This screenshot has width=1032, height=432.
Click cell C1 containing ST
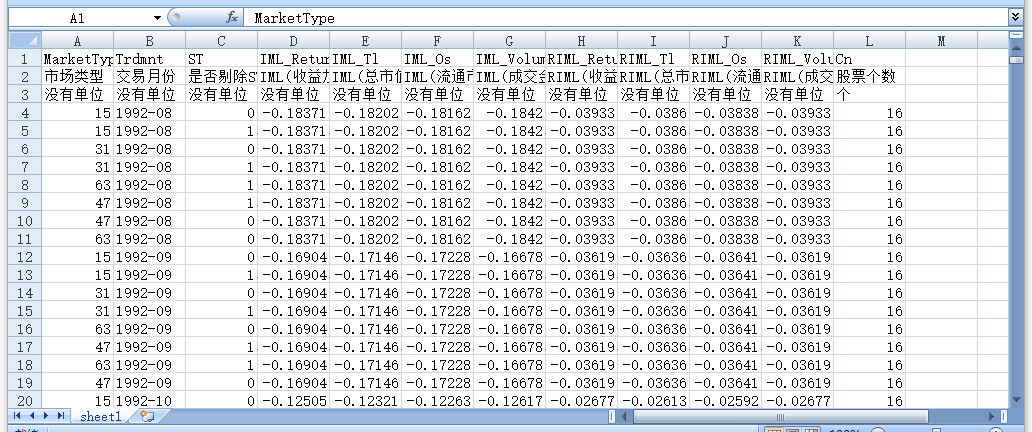click(221, 59)
